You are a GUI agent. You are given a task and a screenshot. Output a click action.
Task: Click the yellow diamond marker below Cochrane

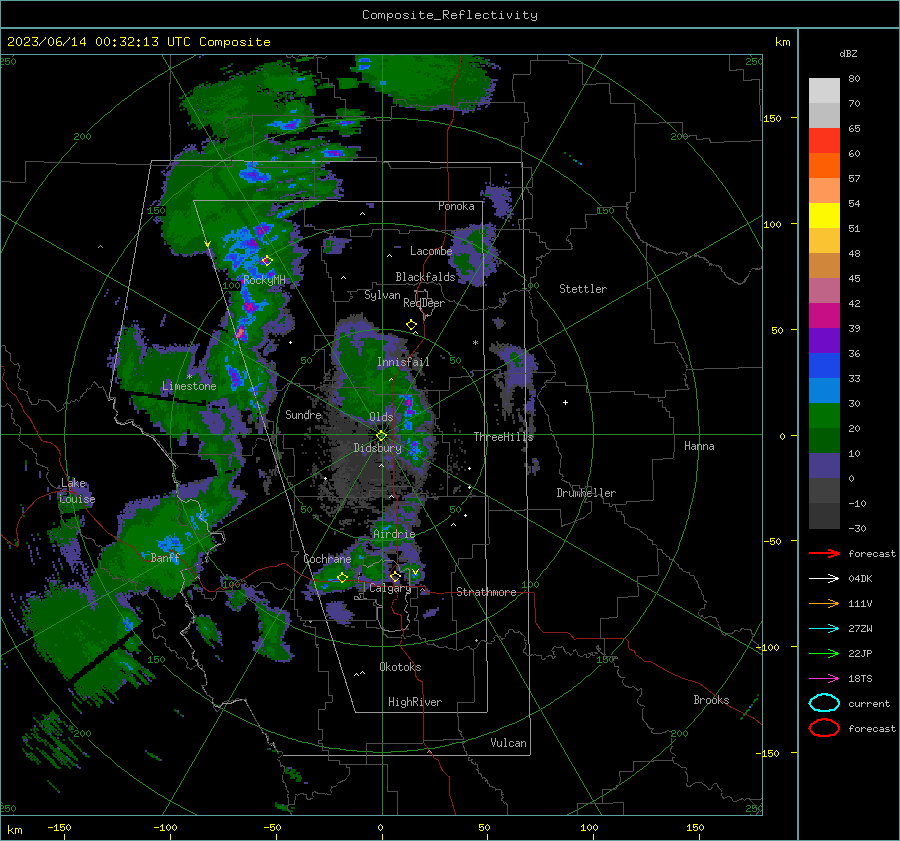(x=342, y=578)
